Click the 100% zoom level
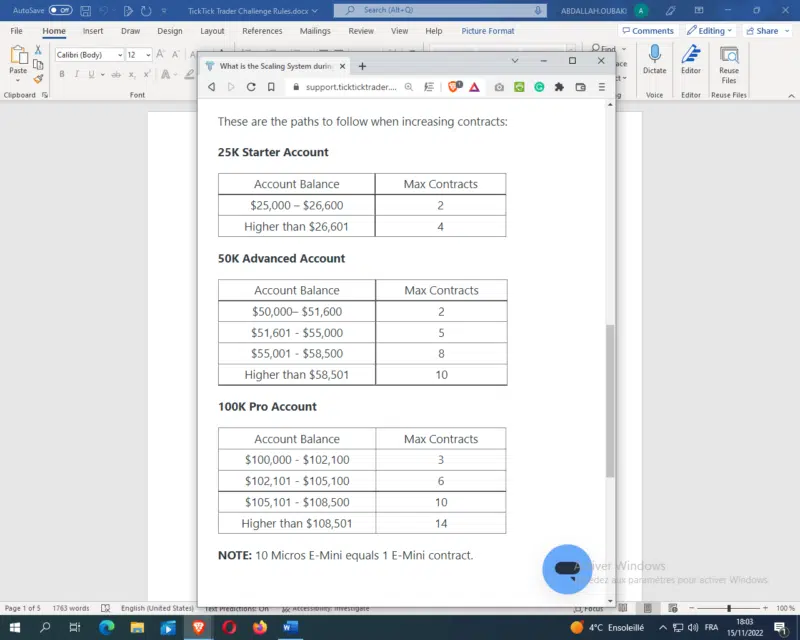This screenshot has width=800, height=640. 785,608
